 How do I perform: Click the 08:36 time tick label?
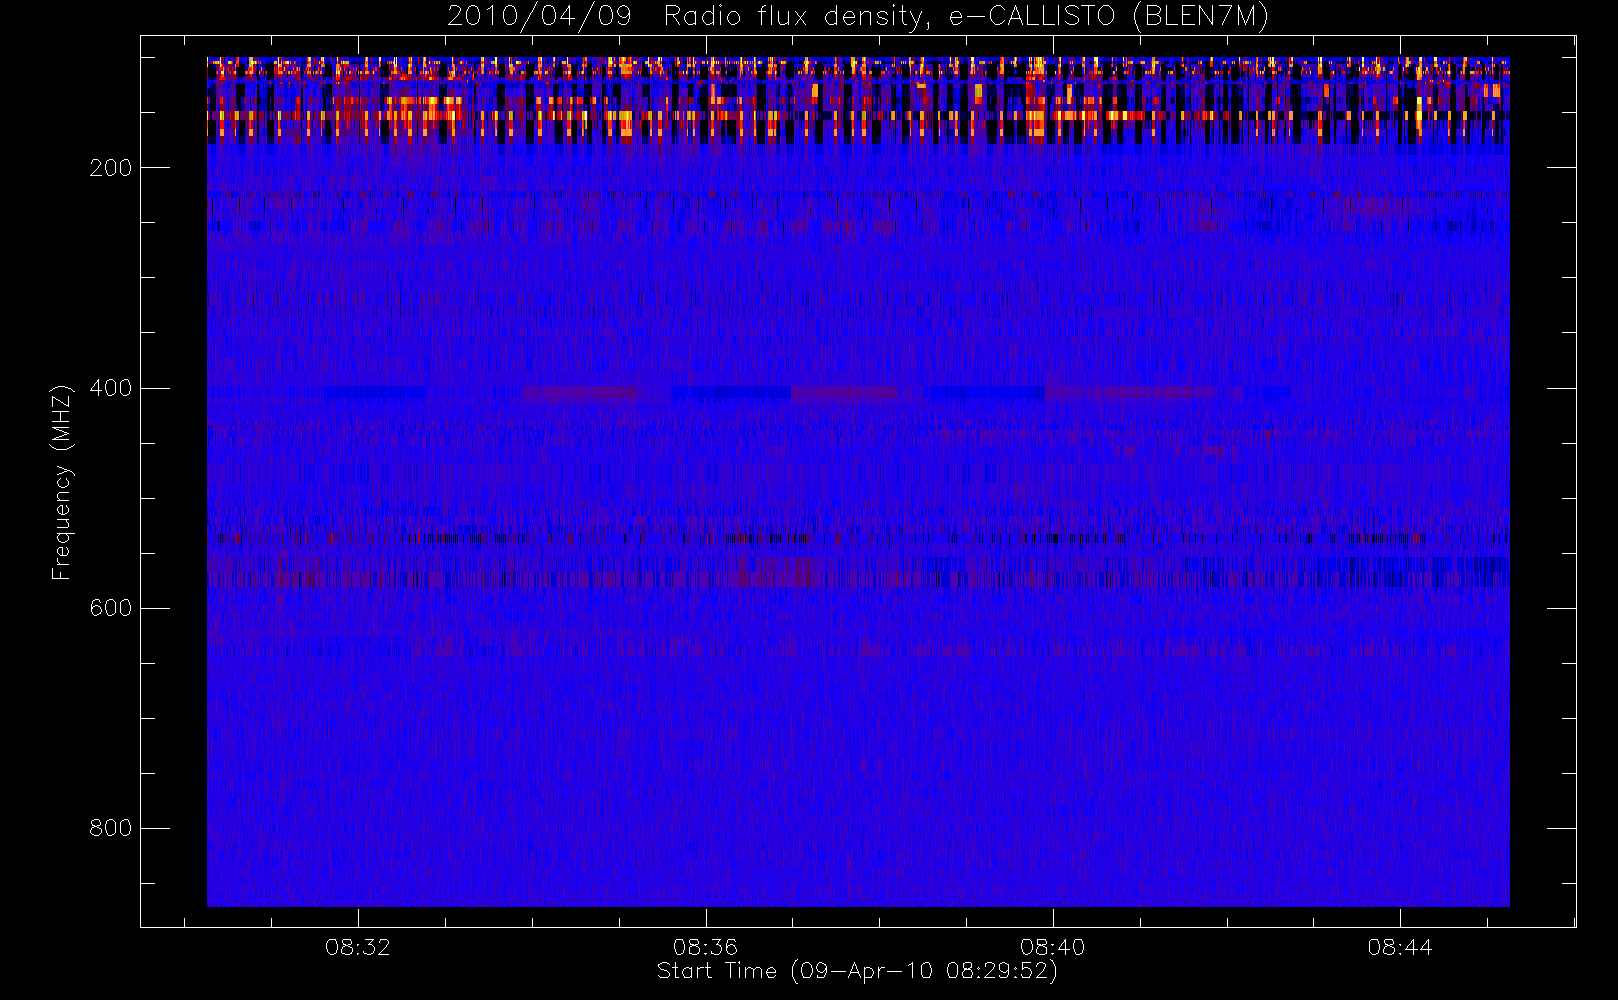pyautogui.click(x=705, y=947)
